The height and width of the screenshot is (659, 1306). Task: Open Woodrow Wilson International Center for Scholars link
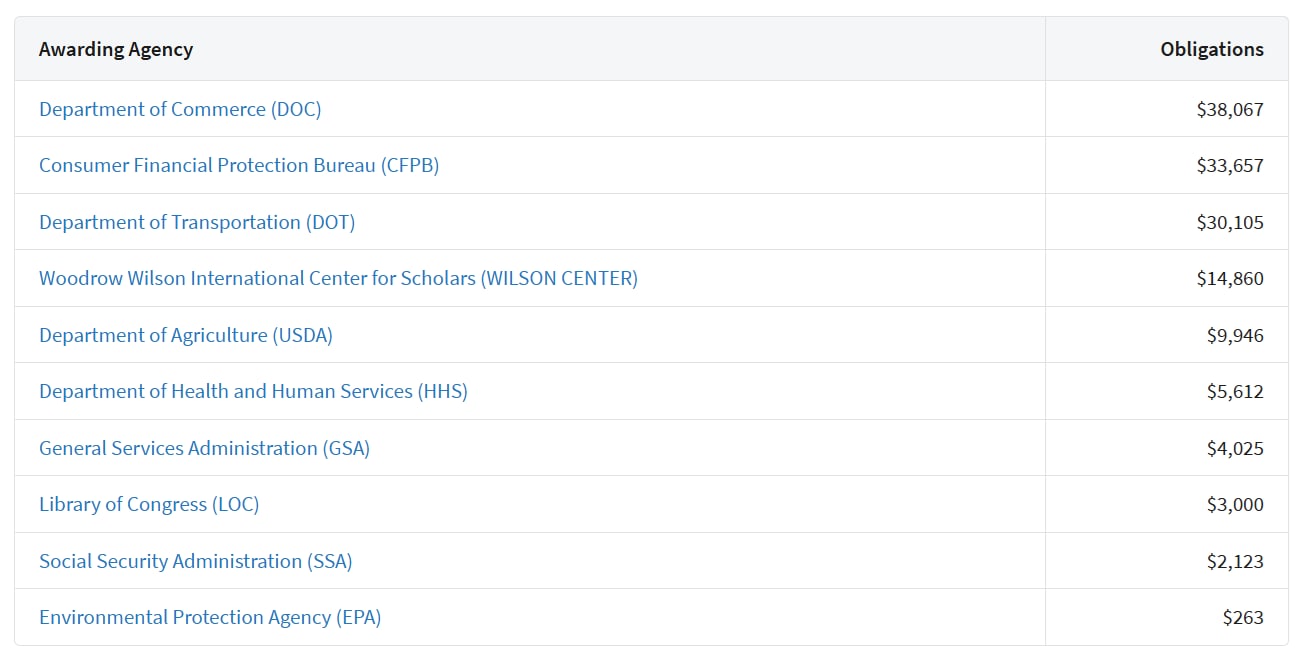(338, 278)
